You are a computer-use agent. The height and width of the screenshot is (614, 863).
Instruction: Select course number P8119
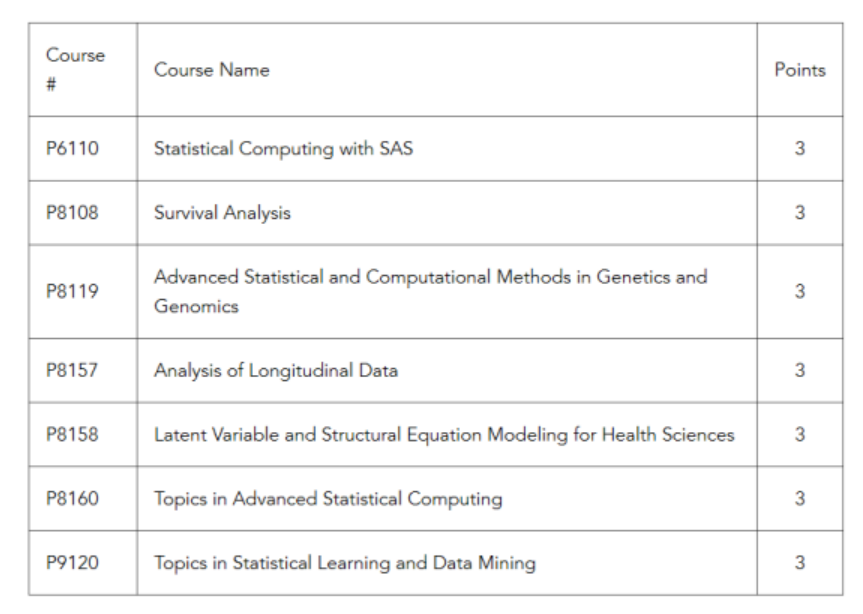(x=72, y=291)
